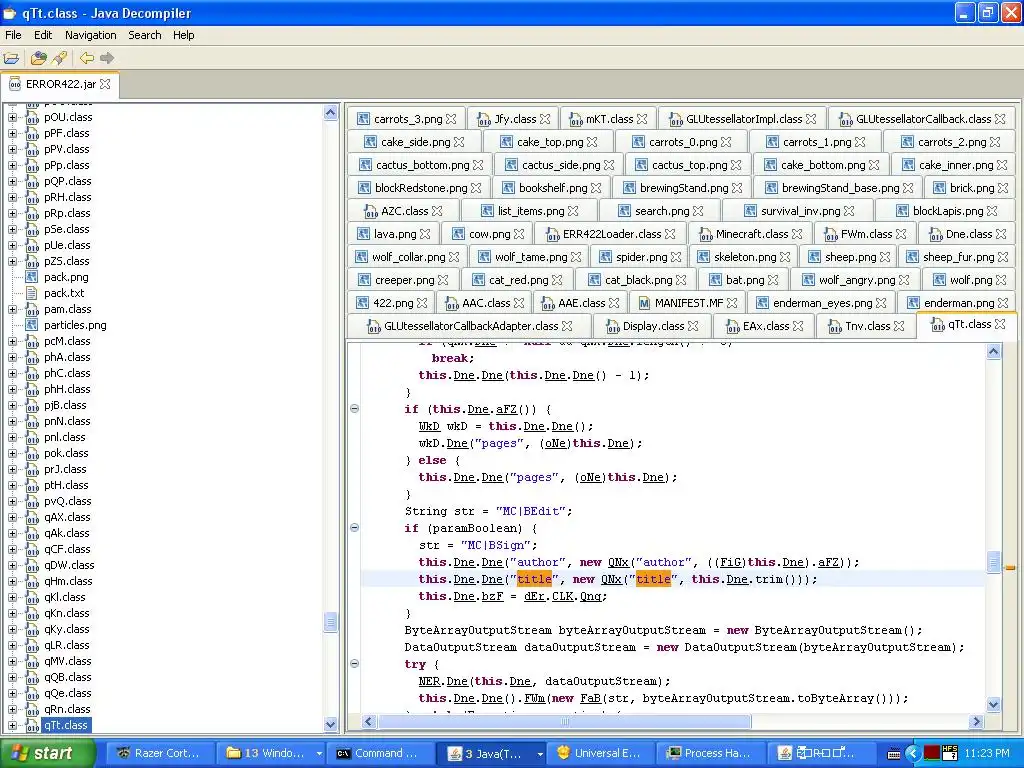The height and width of the screenshot is (768, 1024).
Task: Click the Backward arrow toolbar icon
Action: coord(86,58)
